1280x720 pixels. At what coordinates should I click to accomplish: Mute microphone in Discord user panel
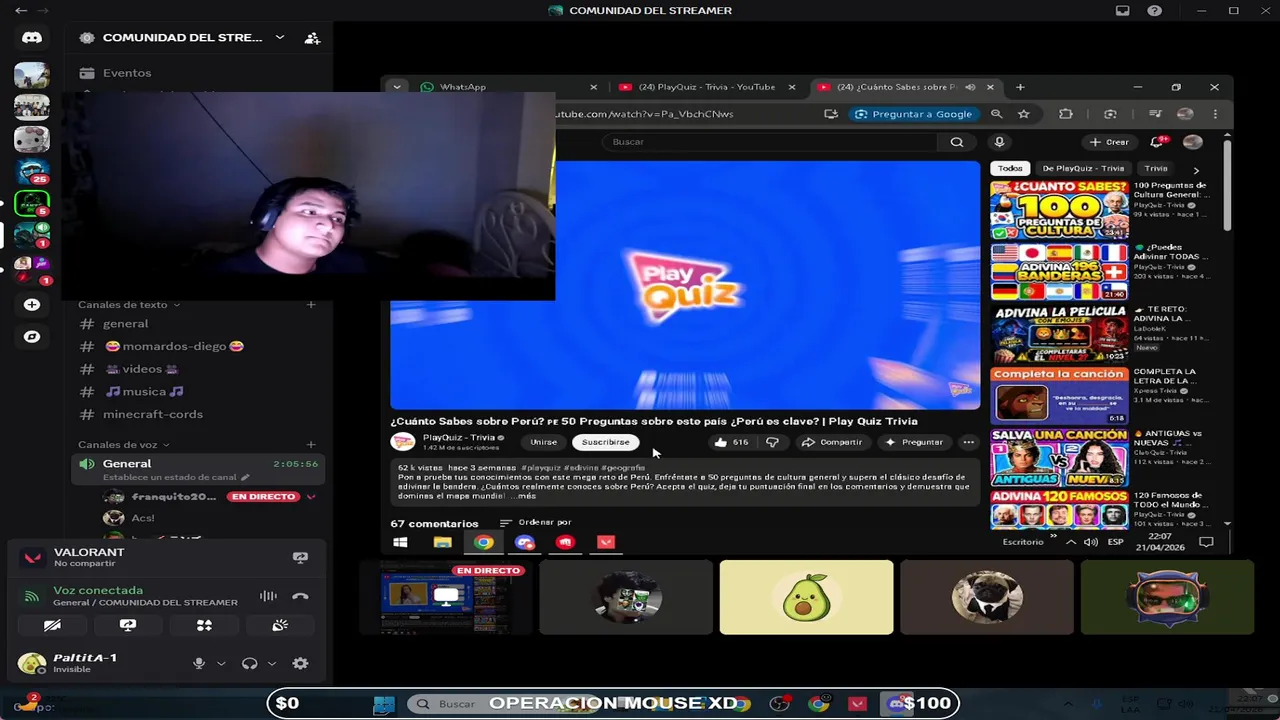click(199, 663)
